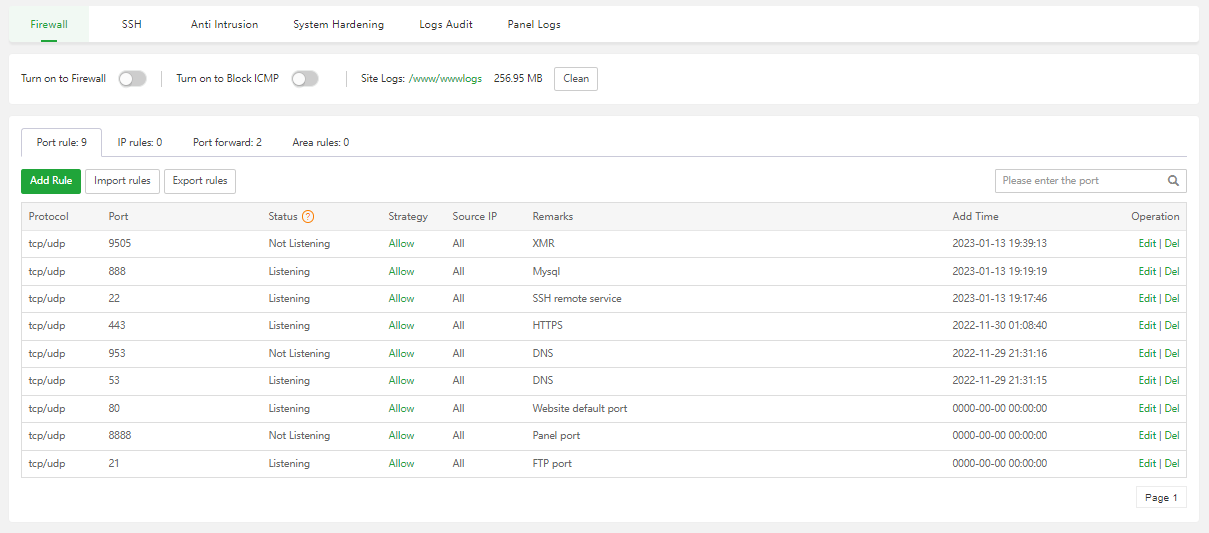Show the IP rules sub-tab
The height and width of the screenshot is (533, 1209).
point(139,143)
